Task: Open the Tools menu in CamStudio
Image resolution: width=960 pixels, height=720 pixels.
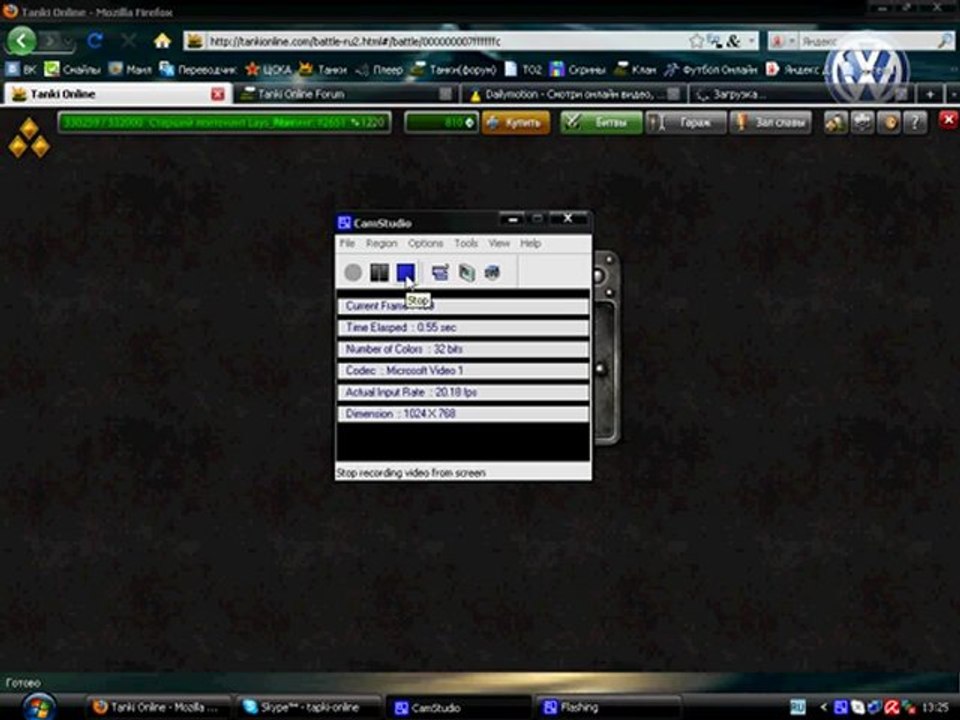Action: coord(466,243)
